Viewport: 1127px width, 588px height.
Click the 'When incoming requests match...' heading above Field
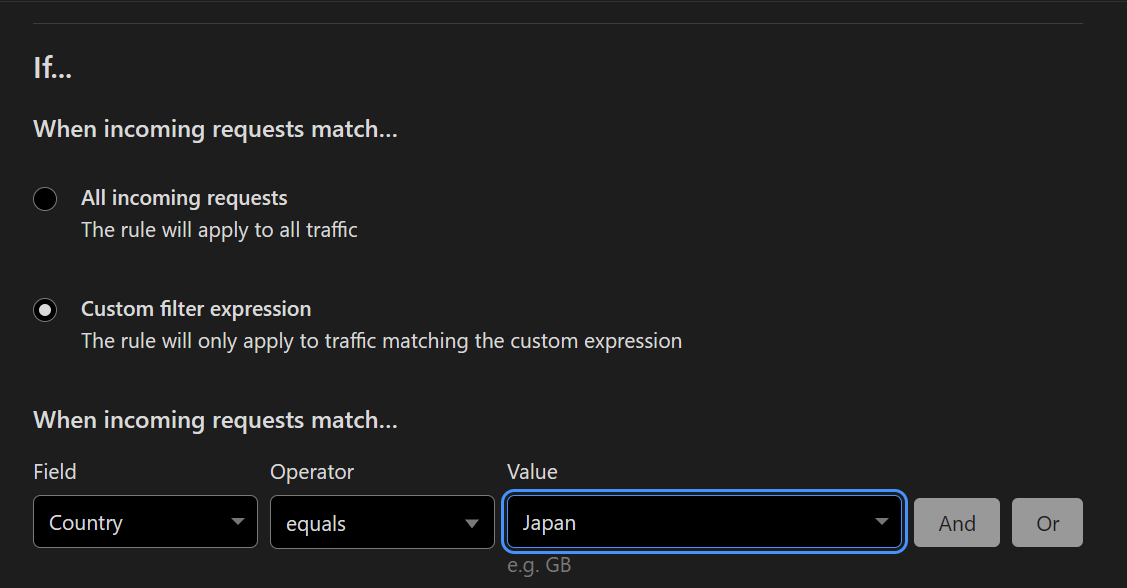216,420
